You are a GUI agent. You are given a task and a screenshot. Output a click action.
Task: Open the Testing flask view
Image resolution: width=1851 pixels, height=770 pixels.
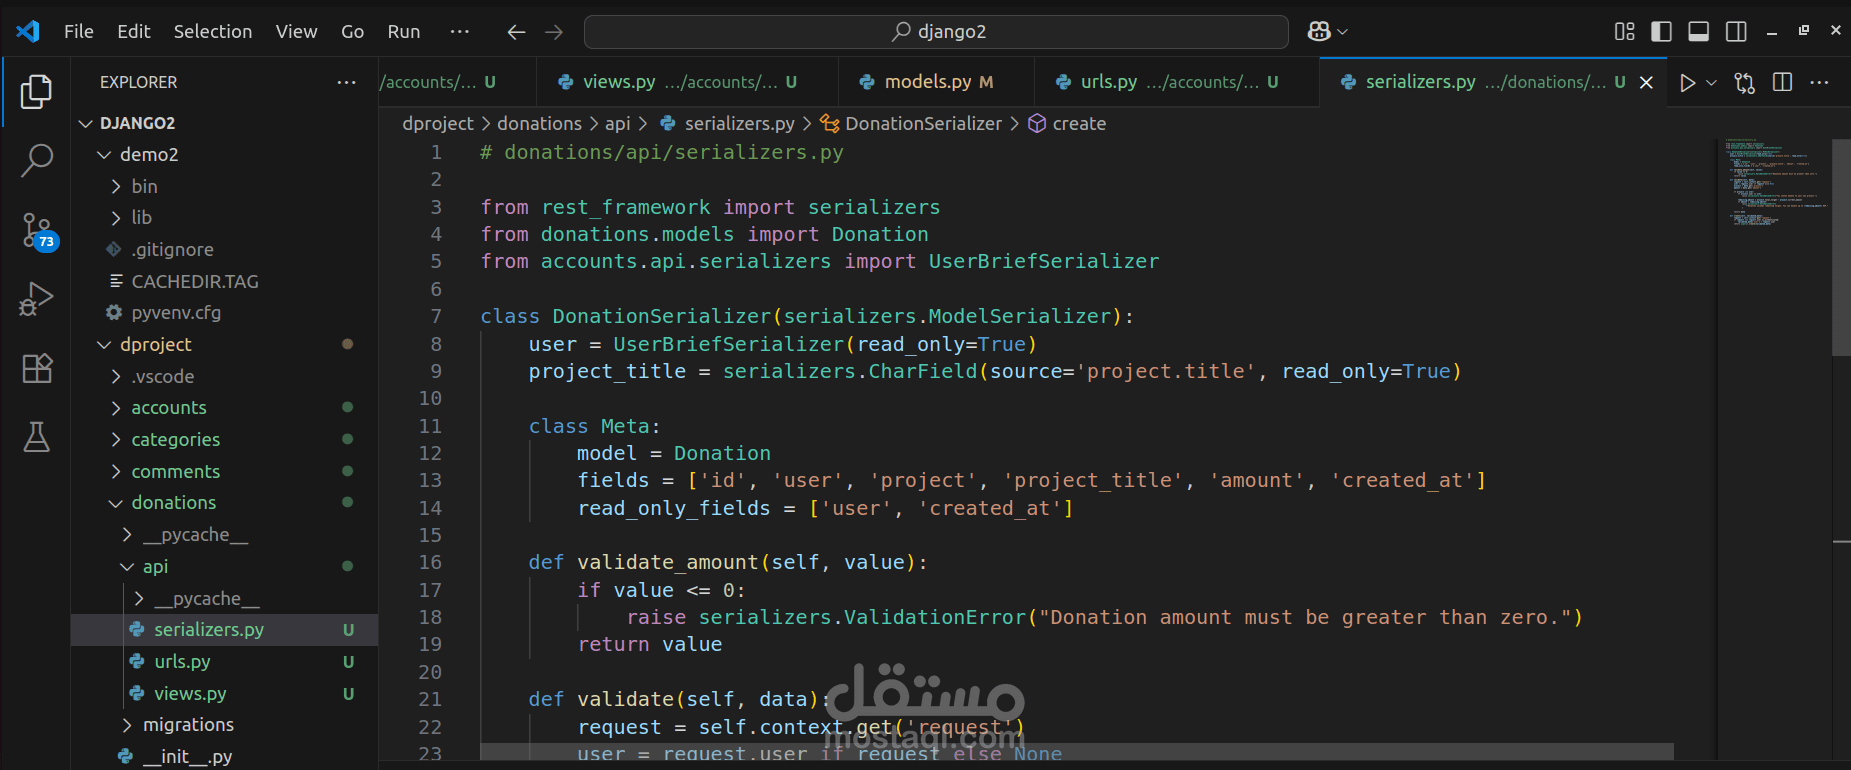tap(36, 437)
